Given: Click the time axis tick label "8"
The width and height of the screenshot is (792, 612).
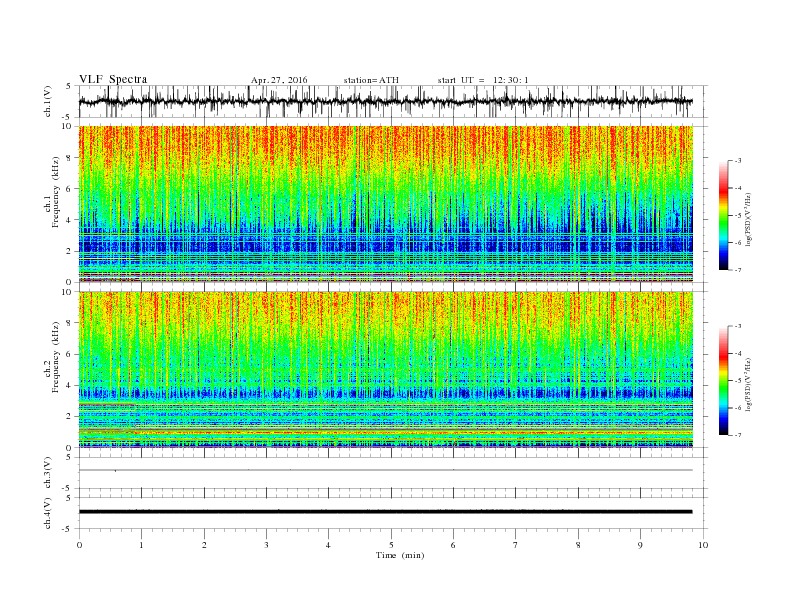Looking at the screenshot, I should tap(578, 545).
